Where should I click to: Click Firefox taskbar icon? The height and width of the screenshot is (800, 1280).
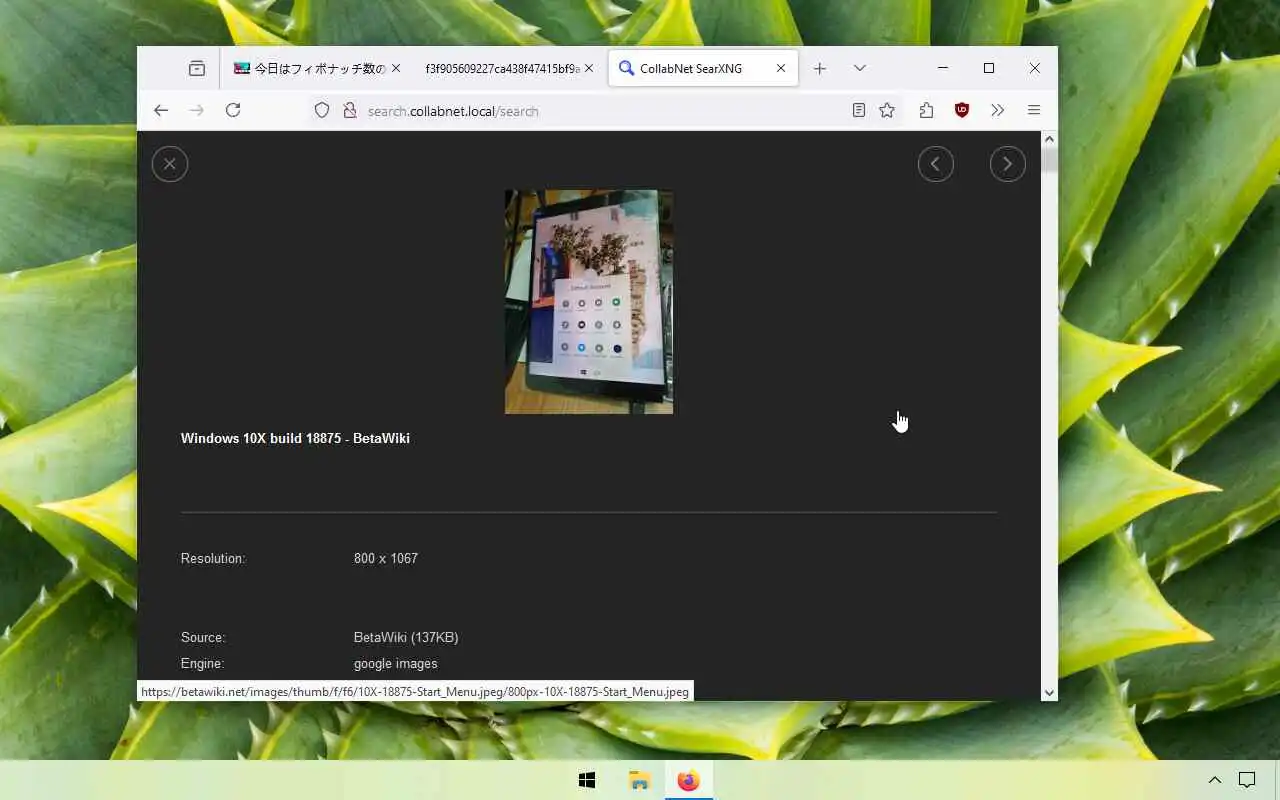[x=689, y=781]
